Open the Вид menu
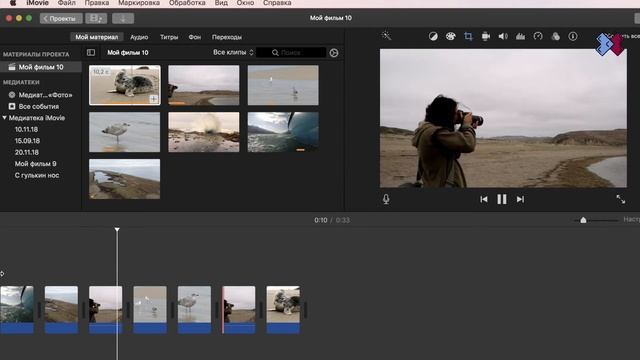 click(x=221, y=3)
